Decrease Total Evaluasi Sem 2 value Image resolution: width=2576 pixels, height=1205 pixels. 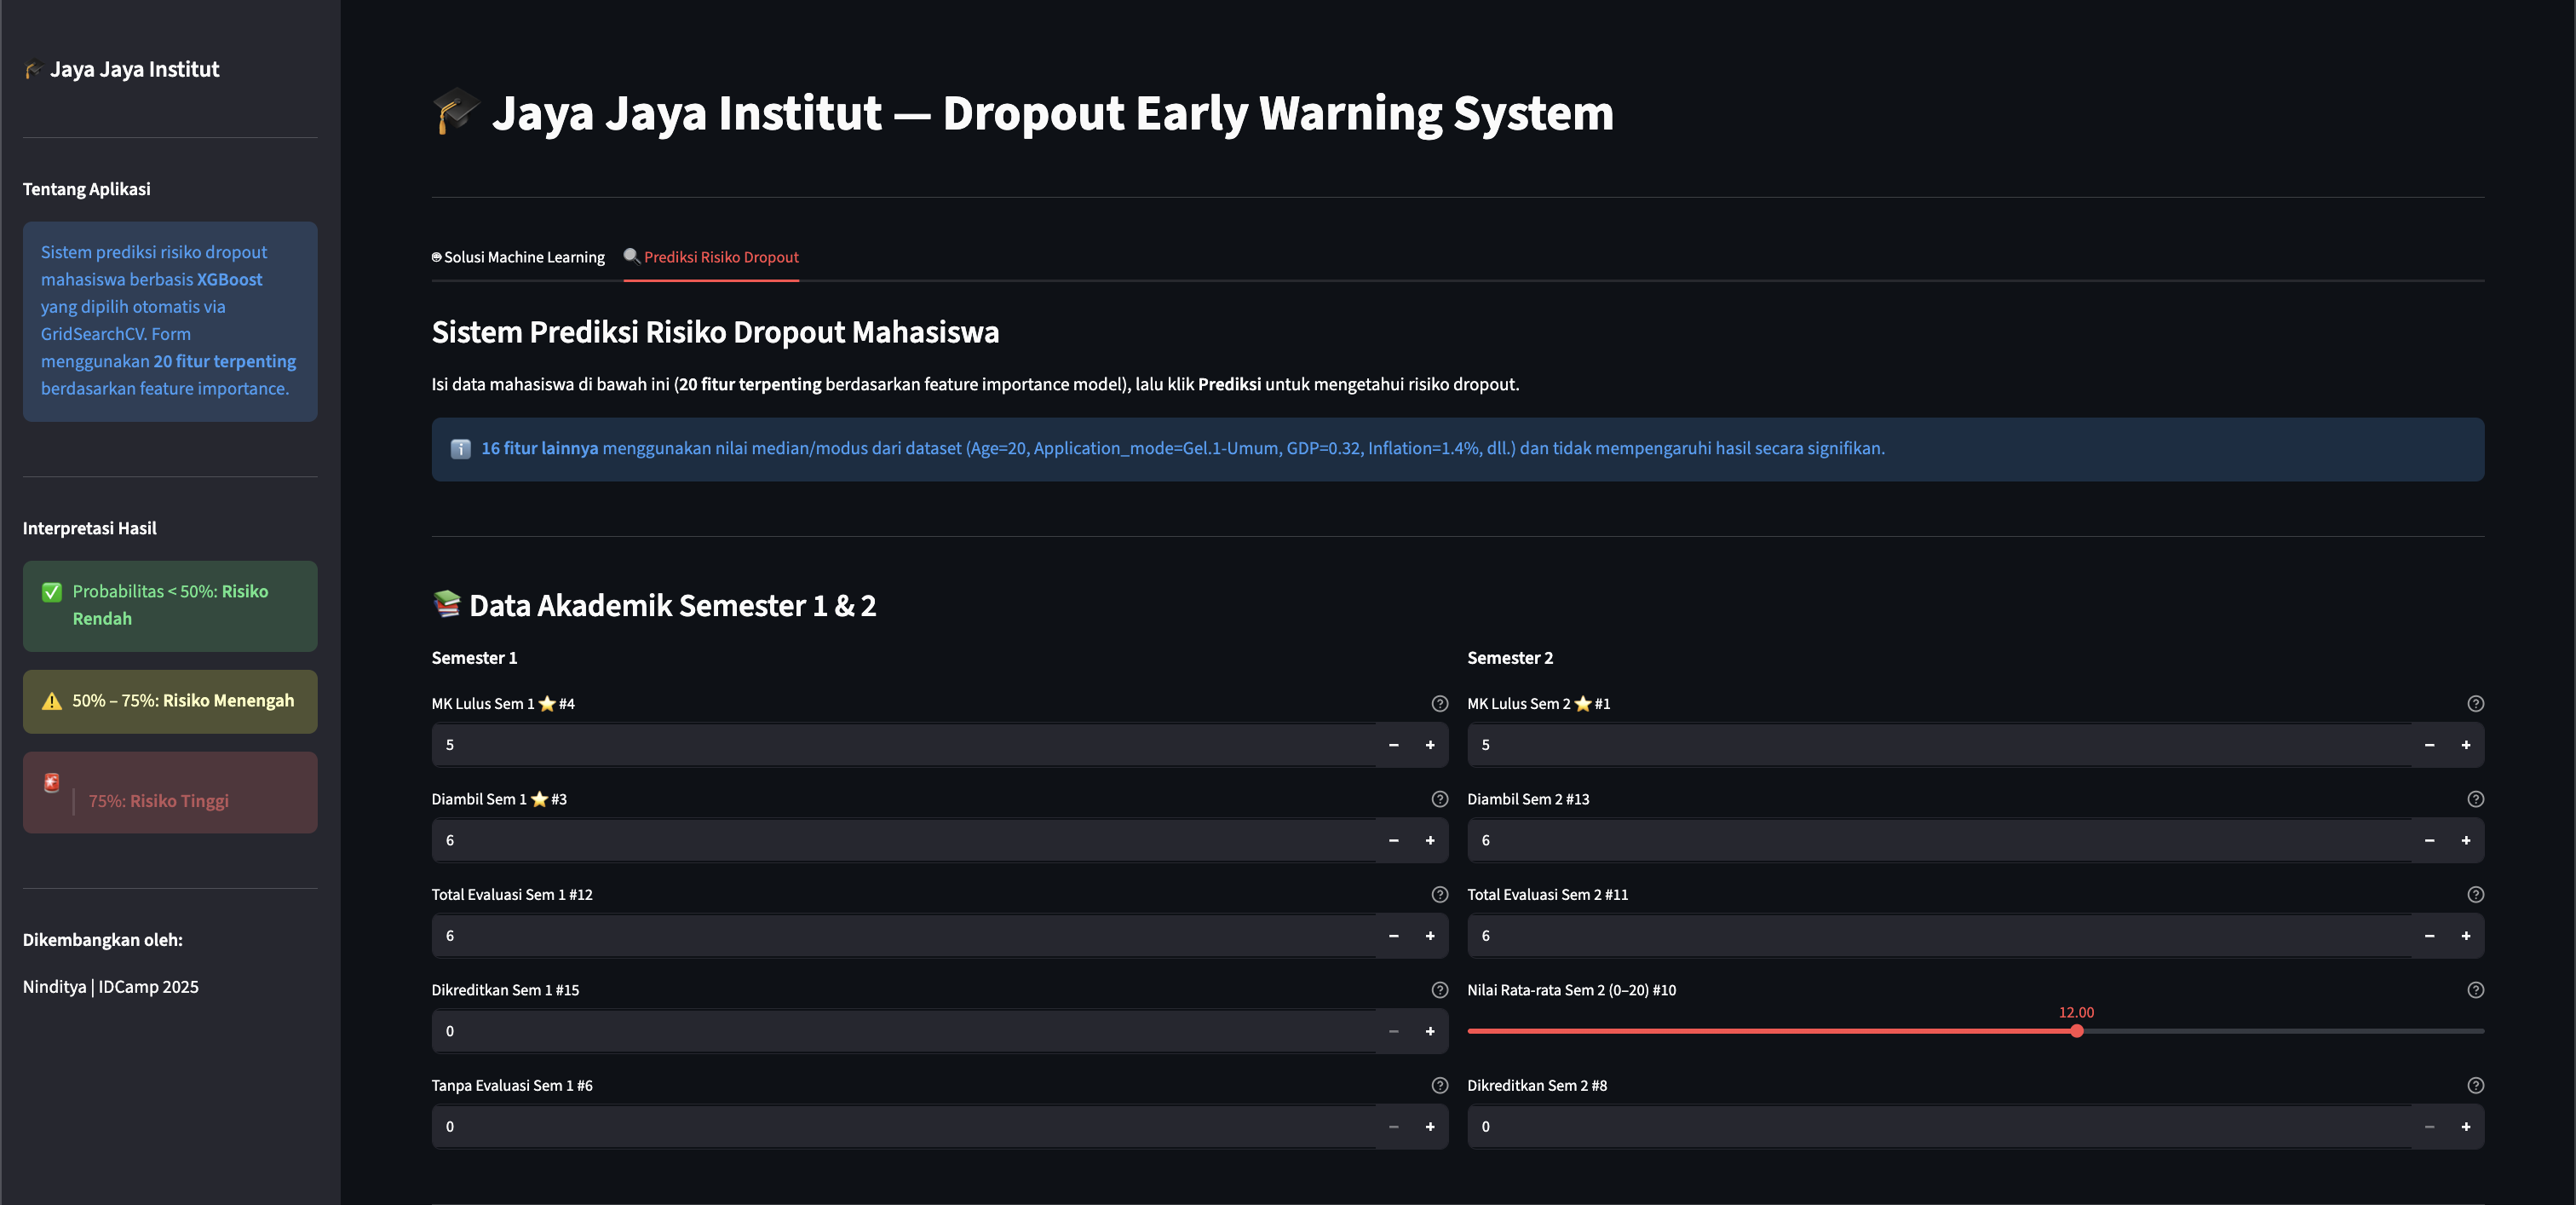point(2429,936)
